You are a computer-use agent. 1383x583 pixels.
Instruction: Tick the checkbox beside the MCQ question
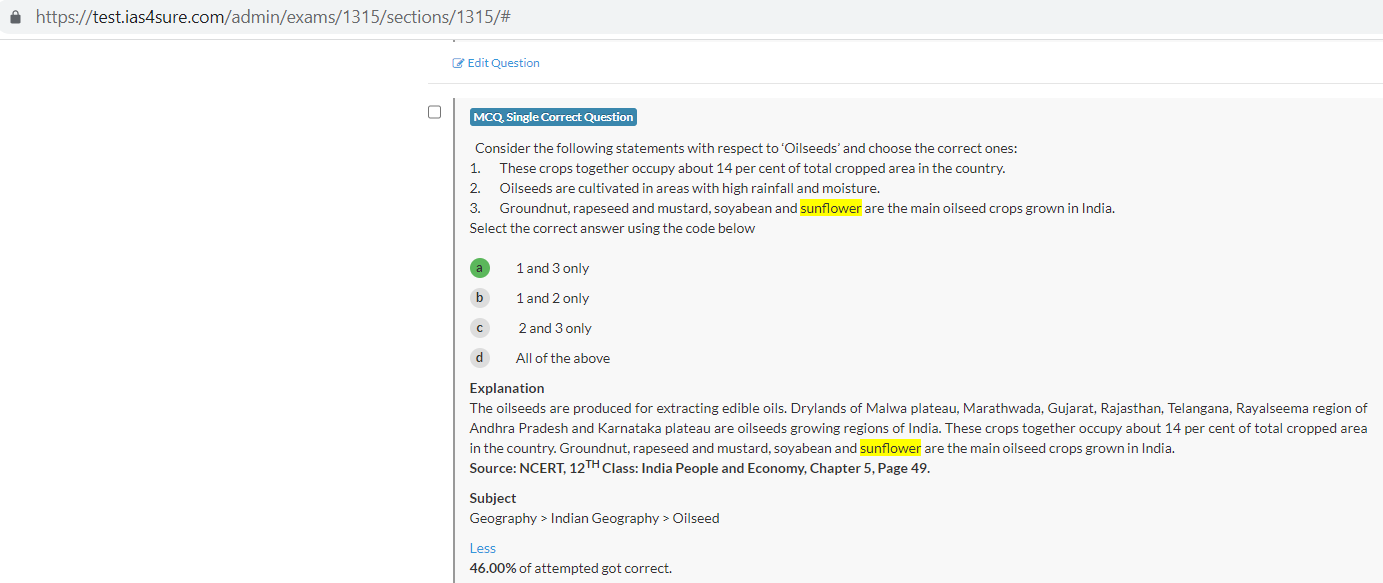click(x=434, y=112)
